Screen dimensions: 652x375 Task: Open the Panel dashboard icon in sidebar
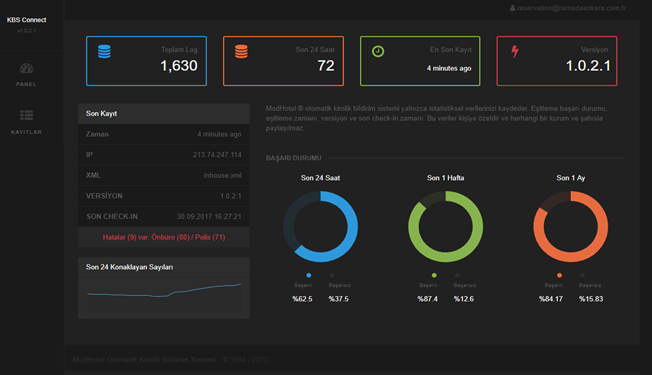[x=26, y=68]
